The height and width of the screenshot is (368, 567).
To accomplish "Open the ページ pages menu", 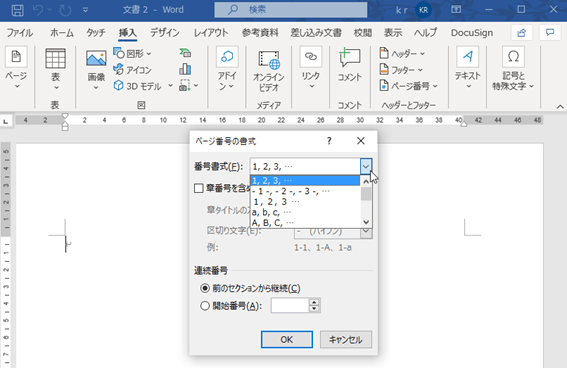I will tap(16, 69).
